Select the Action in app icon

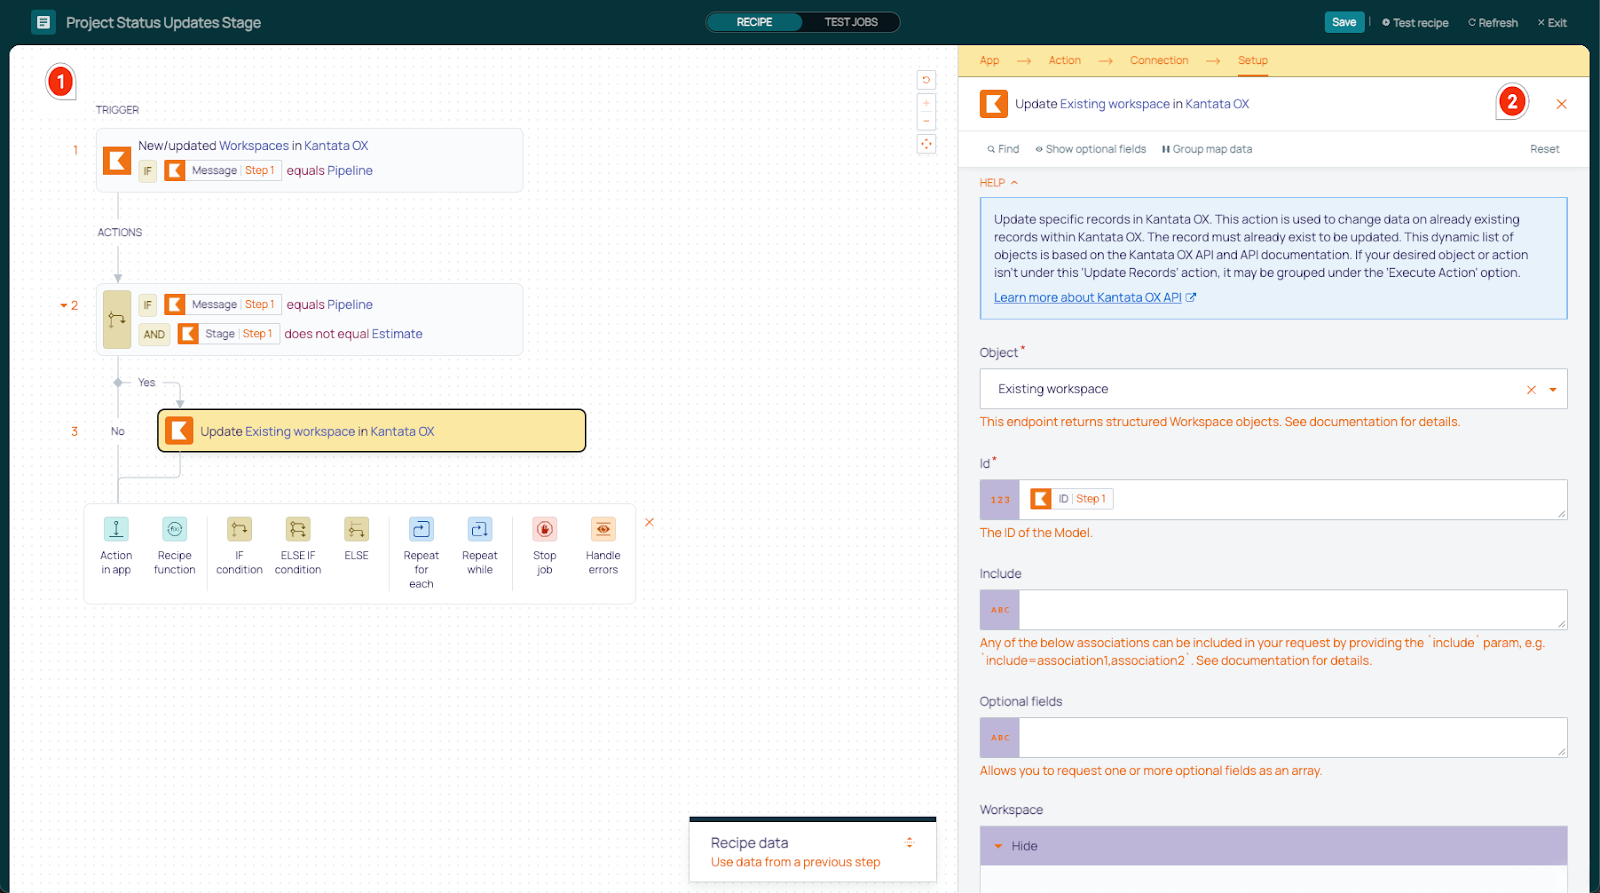(116, 529)
